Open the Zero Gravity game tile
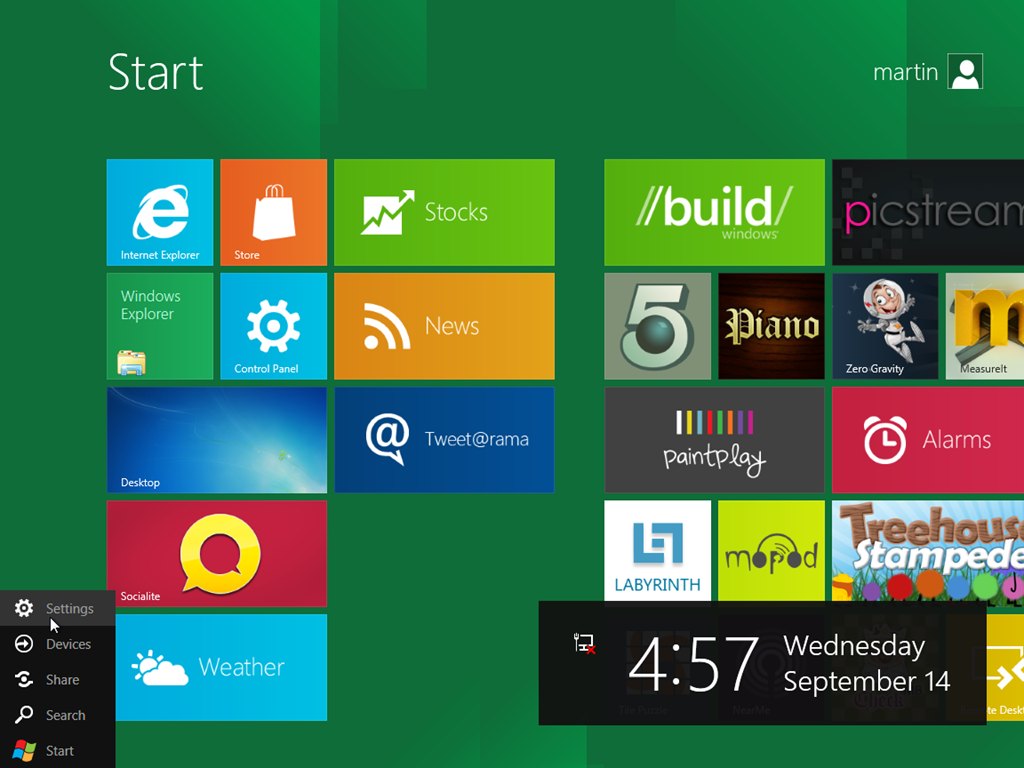The image size is (1024, 768). (x=885, y=326)
